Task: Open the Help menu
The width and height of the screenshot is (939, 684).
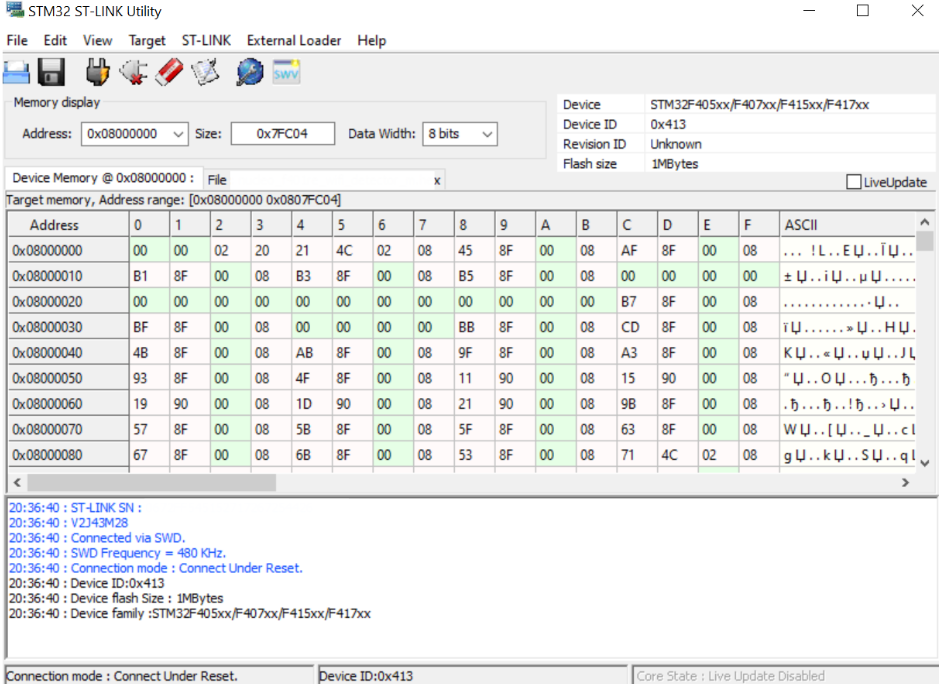Action: [372, 41]
